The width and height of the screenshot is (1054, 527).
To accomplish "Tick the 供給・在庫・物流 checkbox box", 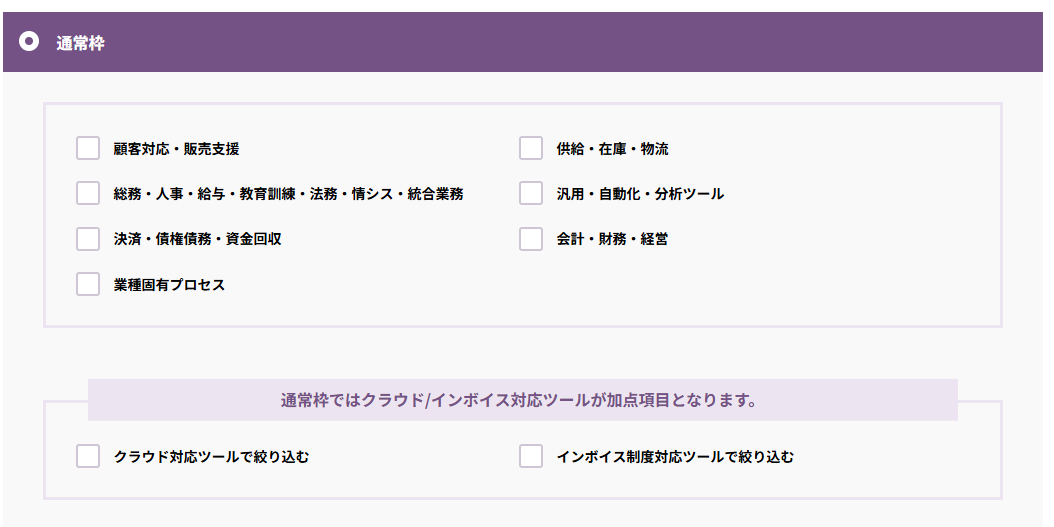I will [x=531, y=149].
